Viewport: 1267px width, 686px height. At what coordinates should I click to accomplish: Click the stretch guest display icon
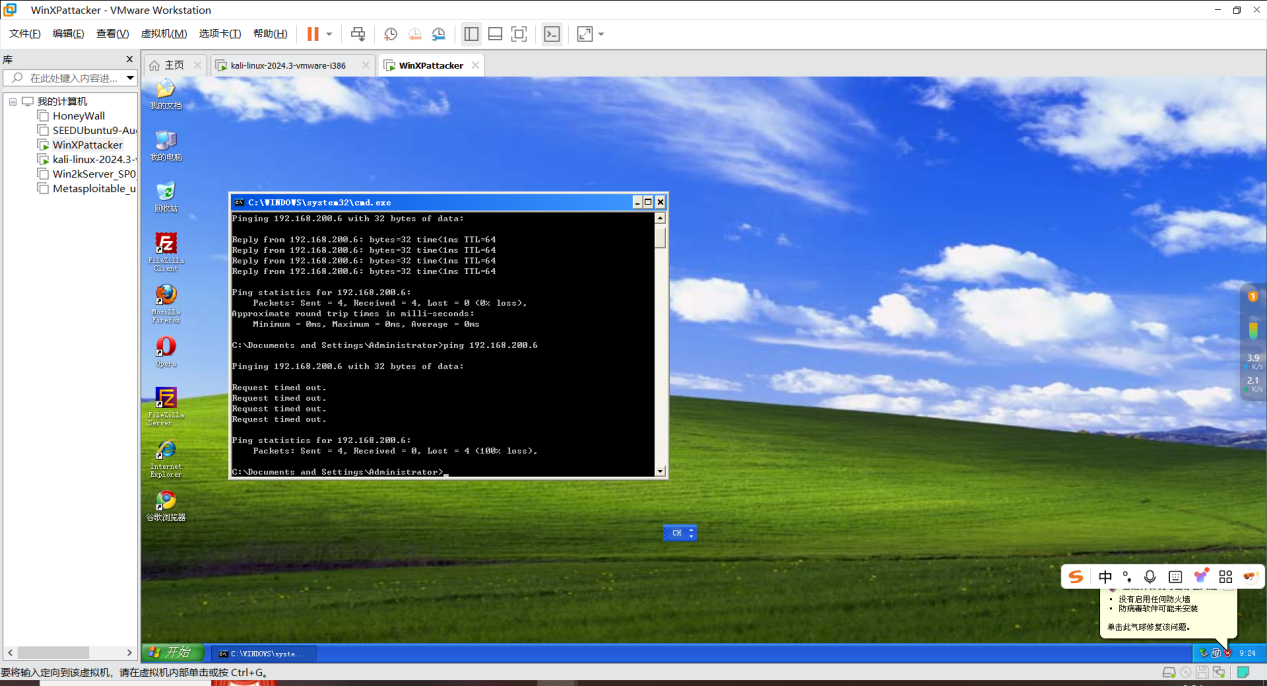[x=585, y=34]
